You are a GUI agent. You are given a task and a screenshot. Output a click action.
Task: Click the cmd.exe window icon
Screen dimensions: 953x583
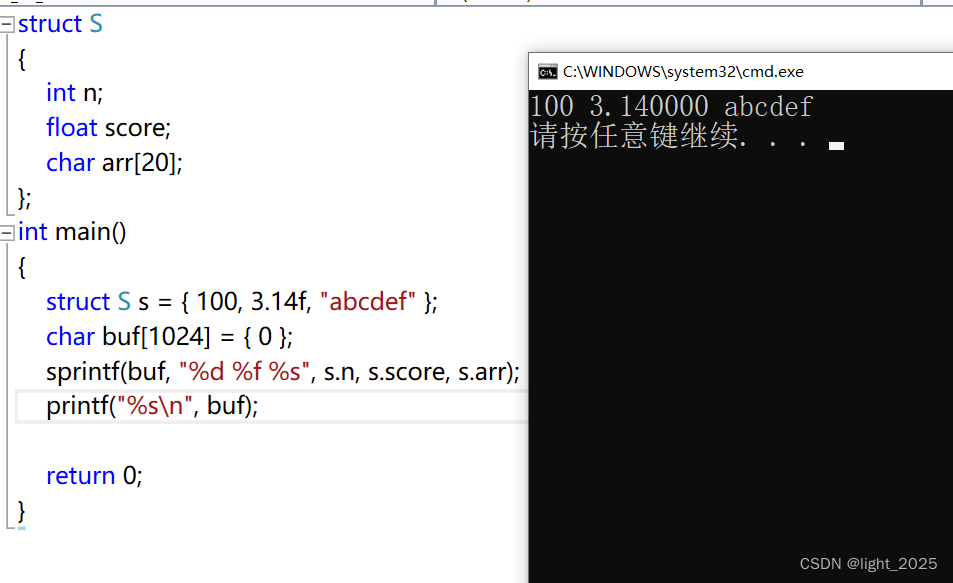[x=547, y=72]
